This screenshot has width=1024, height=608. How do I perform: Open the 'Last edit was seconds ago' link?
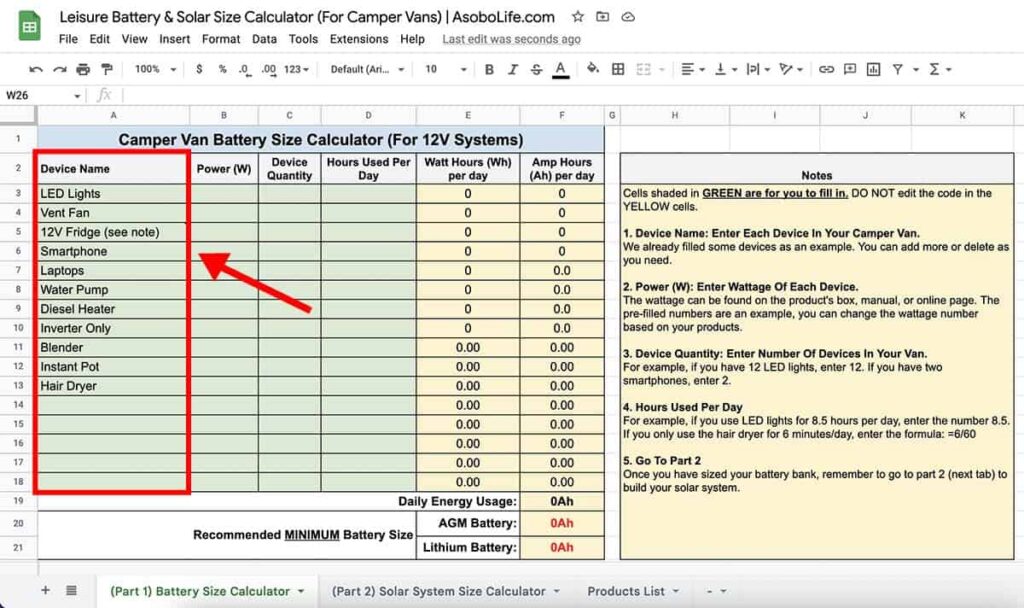(511, 39)
